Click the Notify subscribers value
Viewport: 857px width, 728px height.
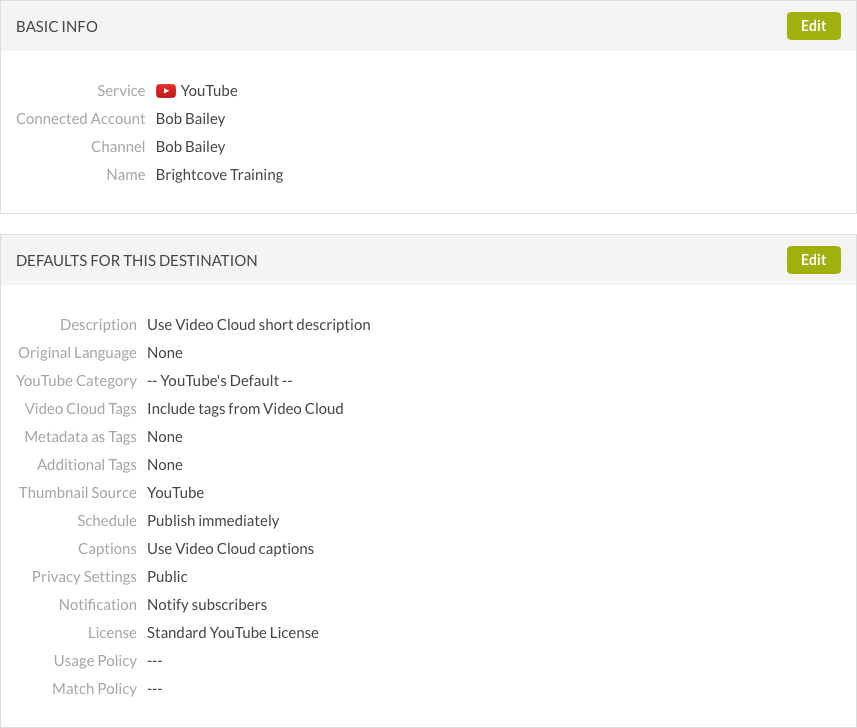pyautogui.click(x=207, y=605)
